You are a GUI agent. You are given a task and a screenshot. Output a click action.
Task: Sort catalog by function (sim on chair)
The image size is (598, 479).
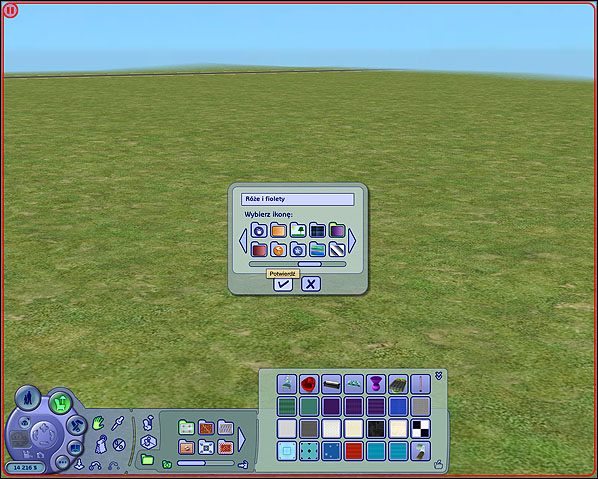click(148, 423)
